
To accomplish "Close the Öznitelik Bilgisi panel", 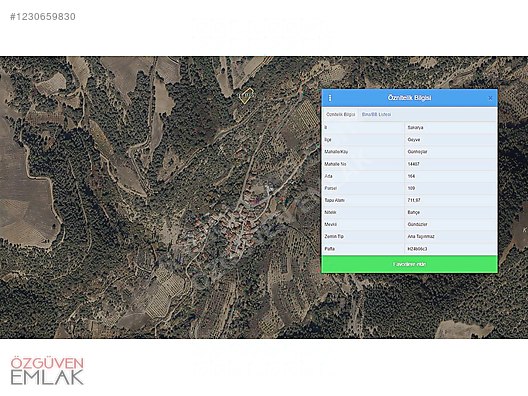I will pyautogui.click(x=490, y=98).
